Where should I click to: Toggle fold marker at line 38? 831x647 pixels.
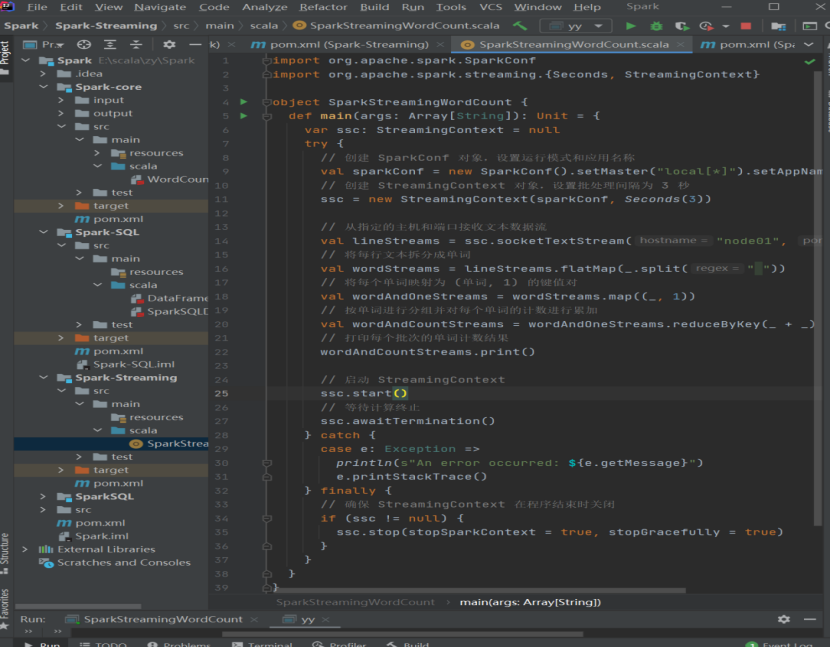tap(267, 574)
